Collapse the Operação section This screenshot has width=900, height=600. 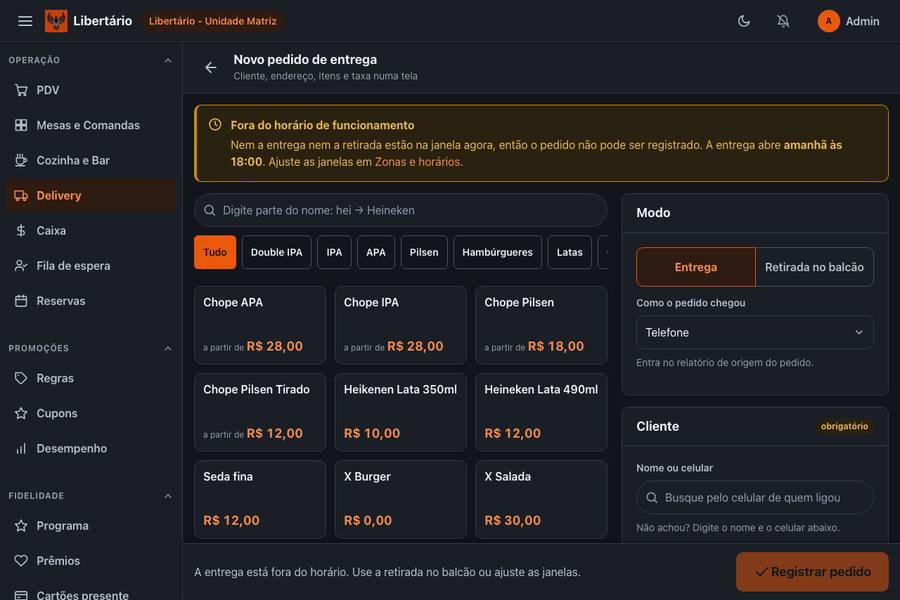pyautogui.click(x=168, y=60)
